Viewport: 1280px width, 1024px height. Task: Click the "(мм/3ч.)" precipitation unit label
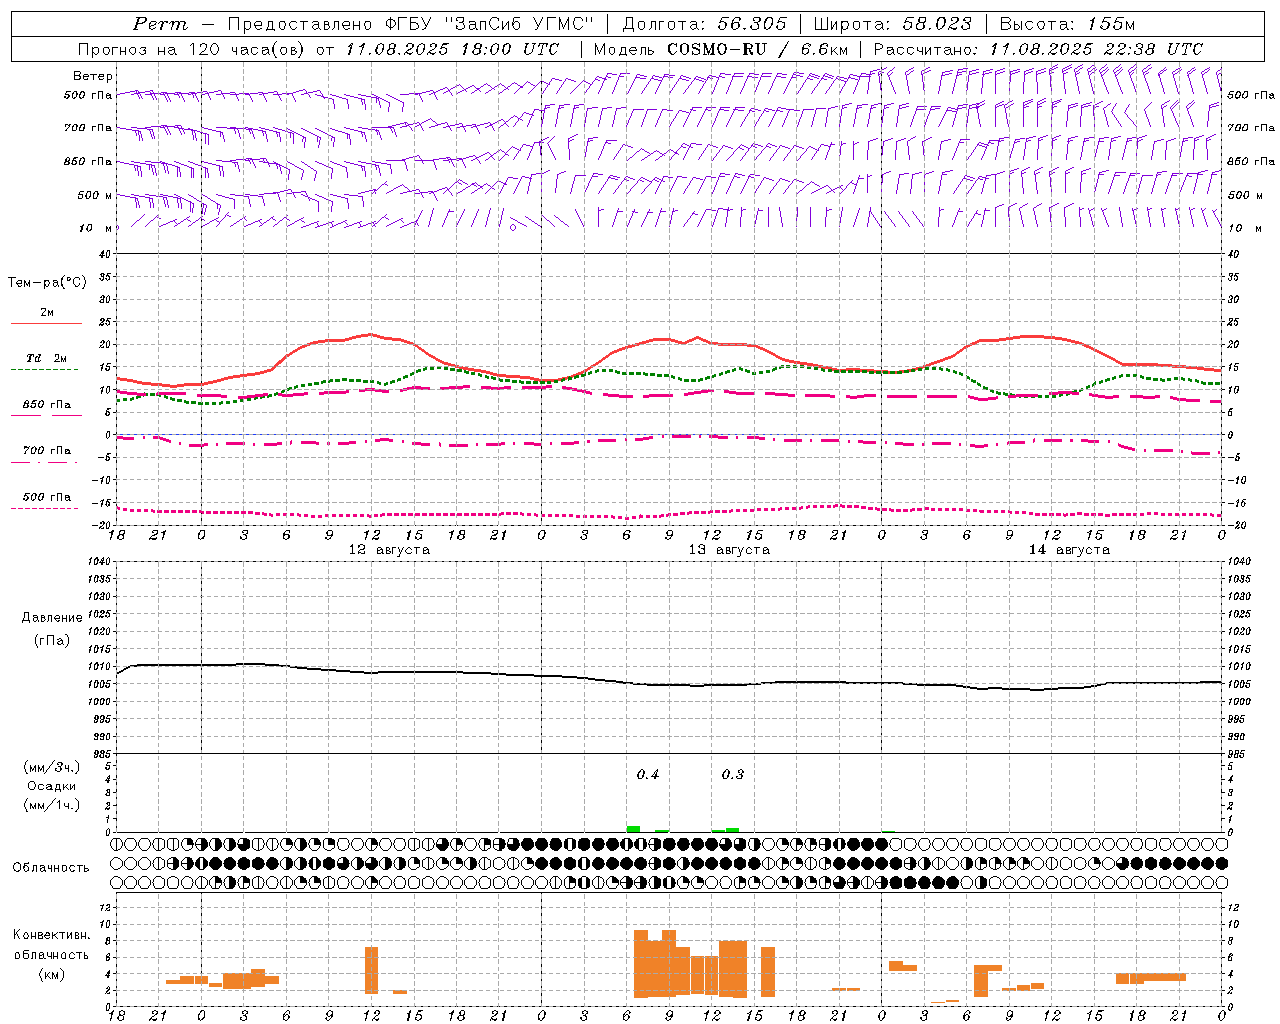pyautogui.click(x=52, y=767)
